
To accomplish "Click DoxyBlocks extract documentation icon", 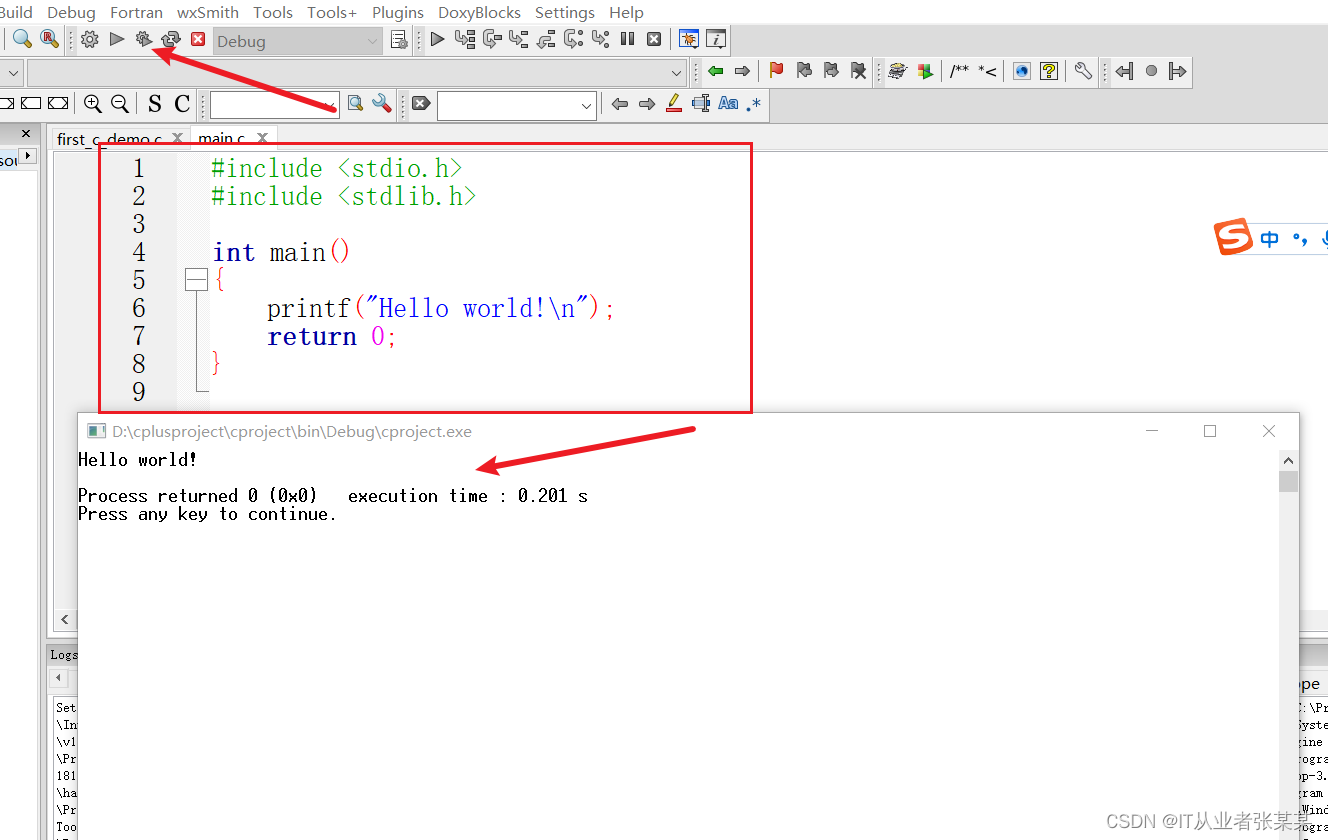I will [x=925, y=71].
